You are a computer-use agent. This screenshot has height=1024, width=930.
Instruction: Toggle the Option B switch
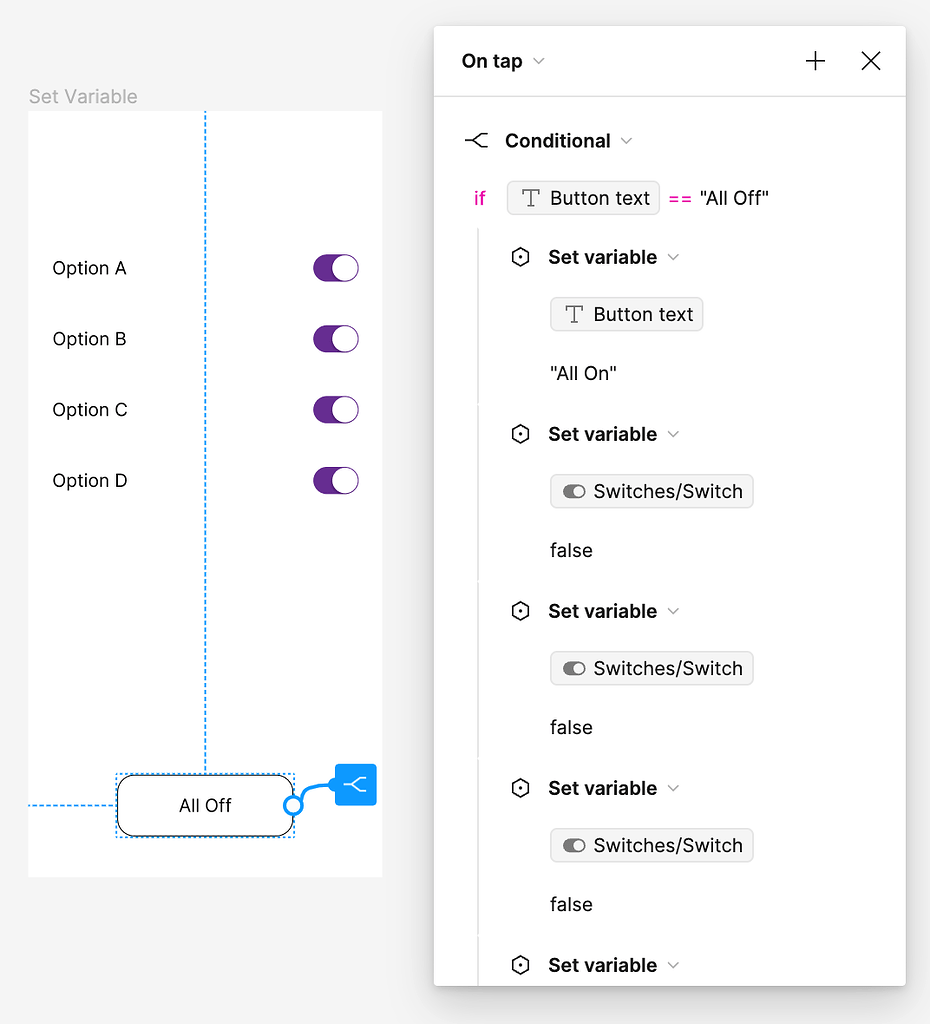(x=336, y=339)
